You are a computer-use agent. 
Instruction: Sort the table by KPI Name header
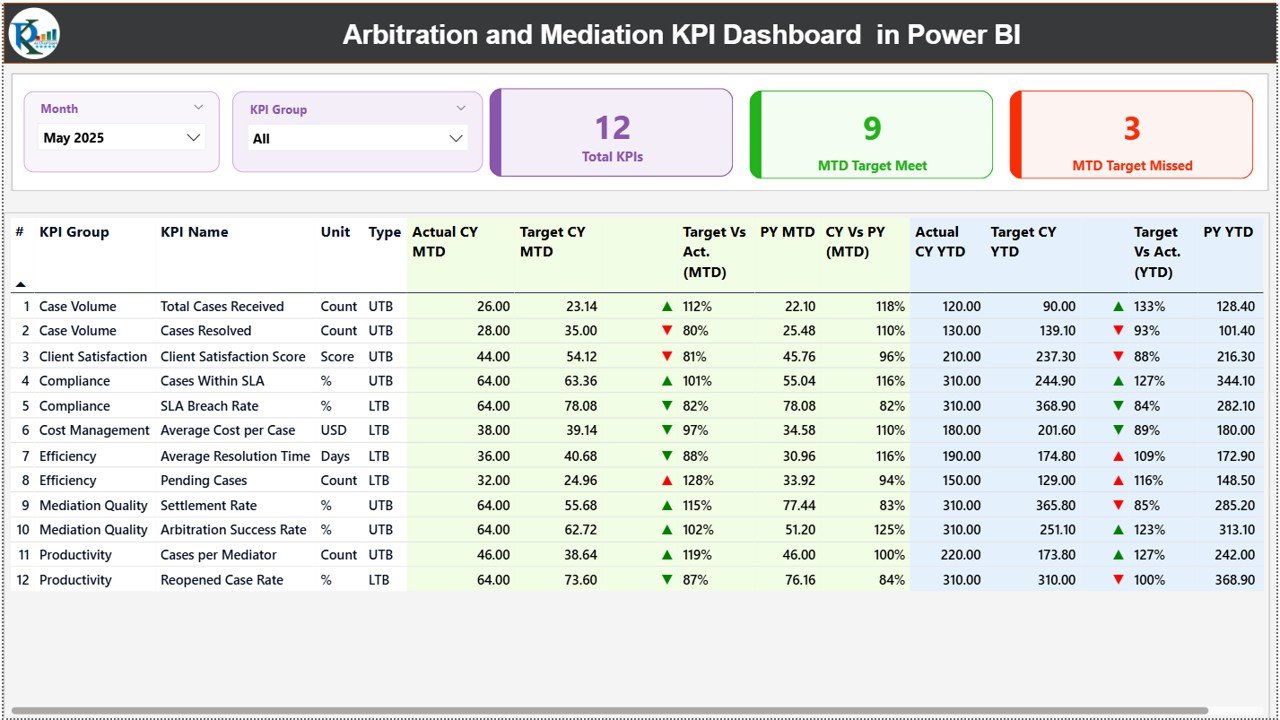point(193,231)
